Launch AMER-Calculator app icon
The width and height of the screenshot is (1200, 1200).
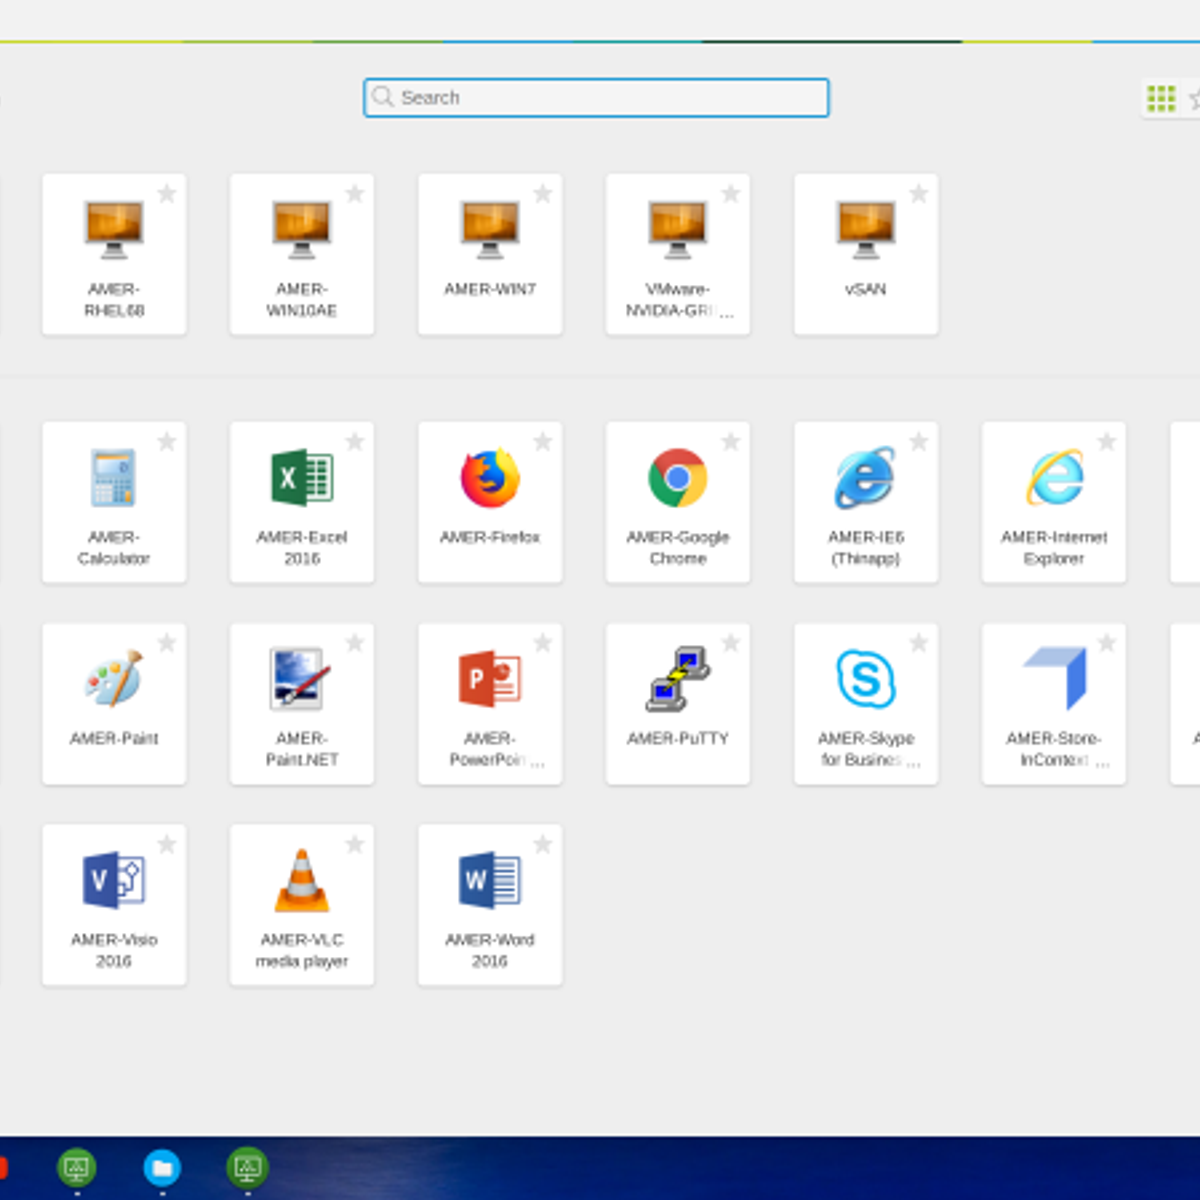[x=114, y=478]
